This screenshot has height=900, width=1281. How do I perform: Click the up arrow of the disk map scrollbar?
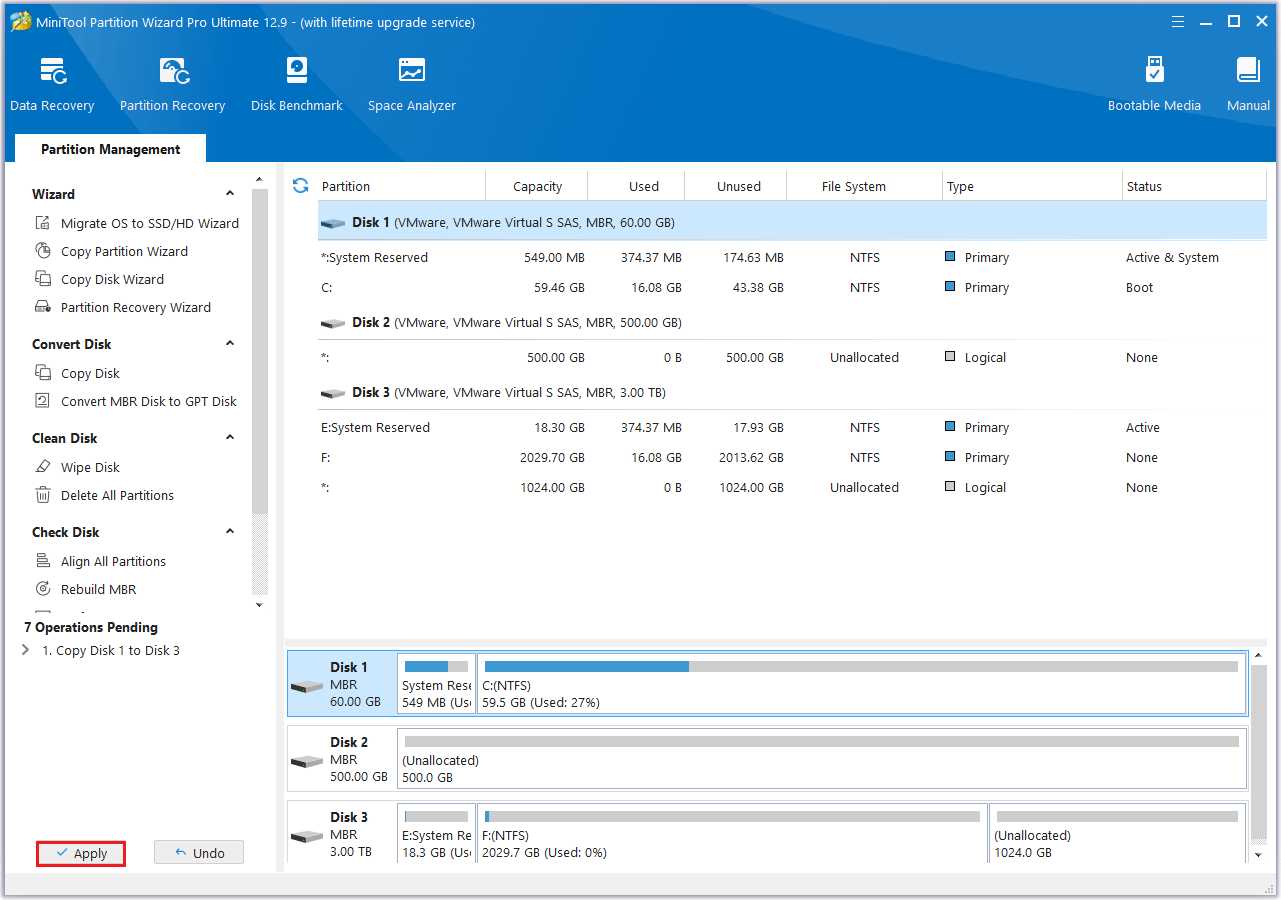[1258, 655]
